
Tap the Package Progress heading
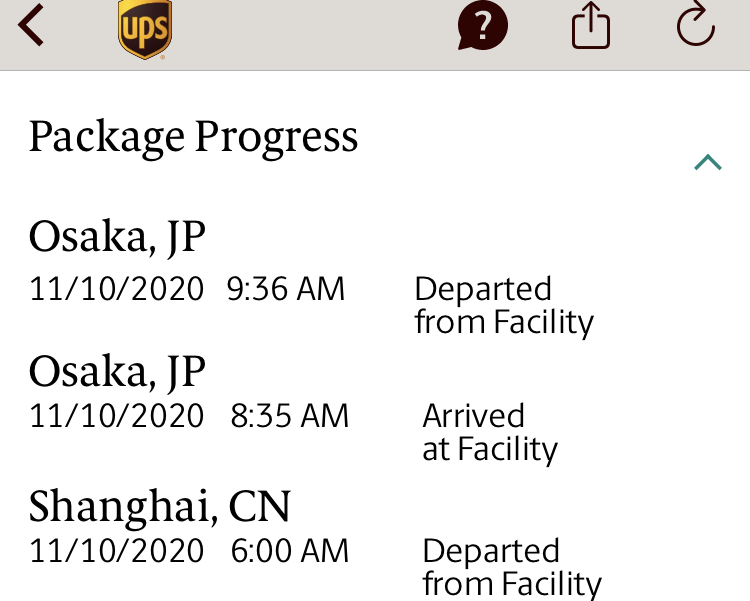click(x=193, y=136)
